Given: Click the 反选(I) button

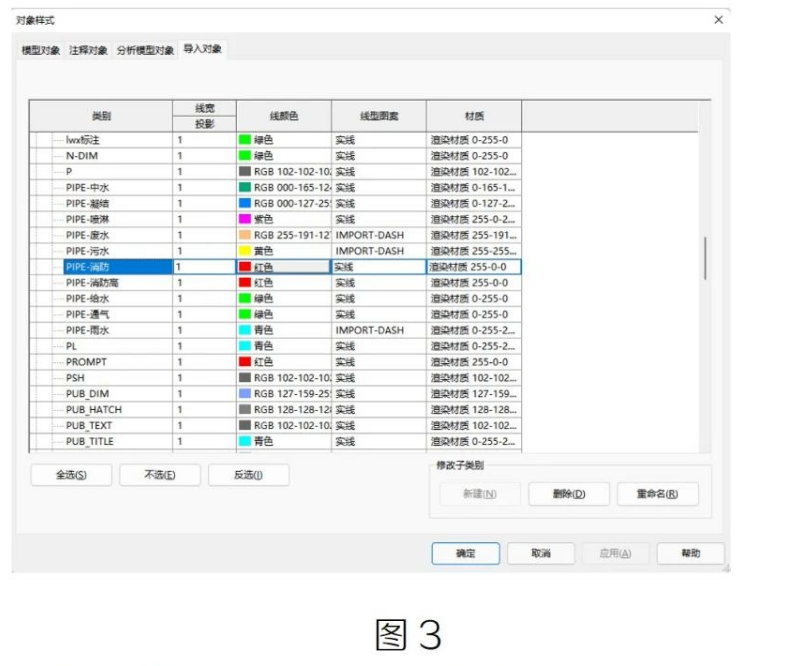Looking at the screenshot, I should pos(248,475).
